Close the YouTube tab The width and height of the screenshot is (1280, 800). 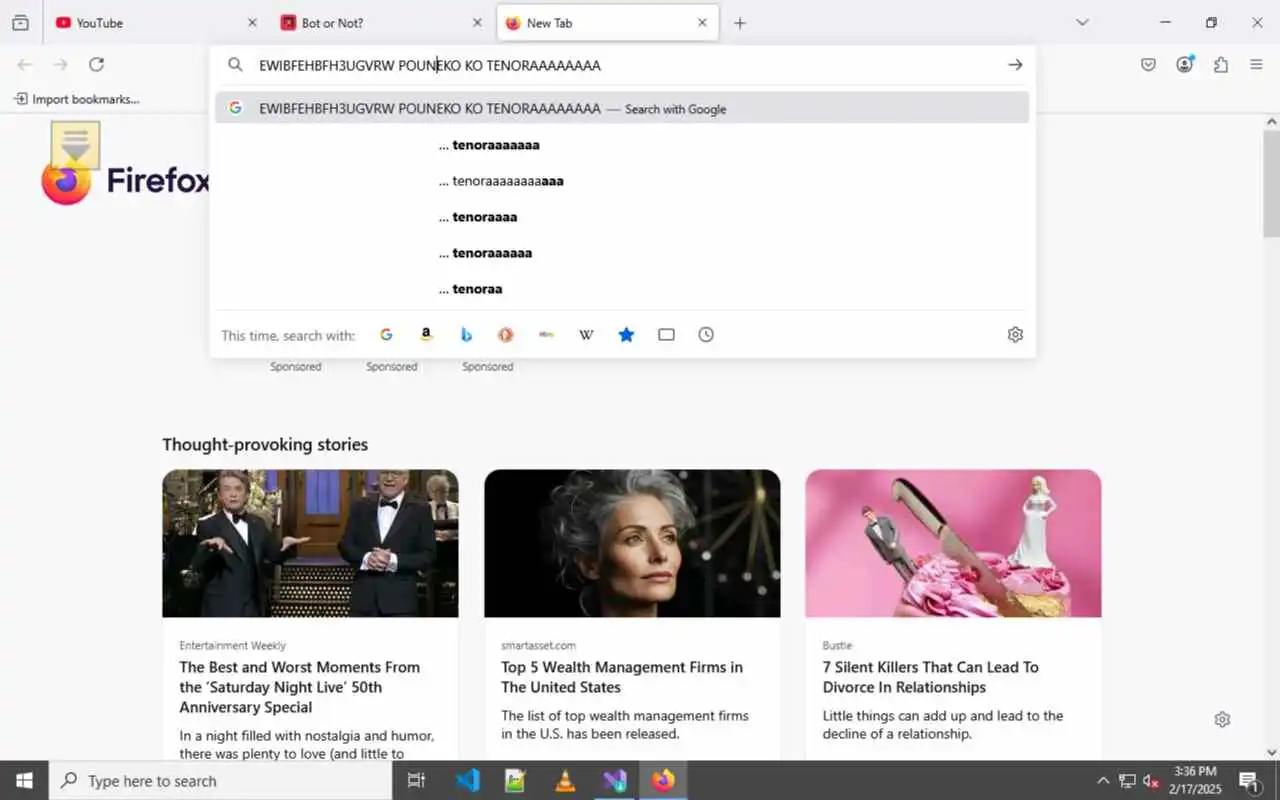252,23
